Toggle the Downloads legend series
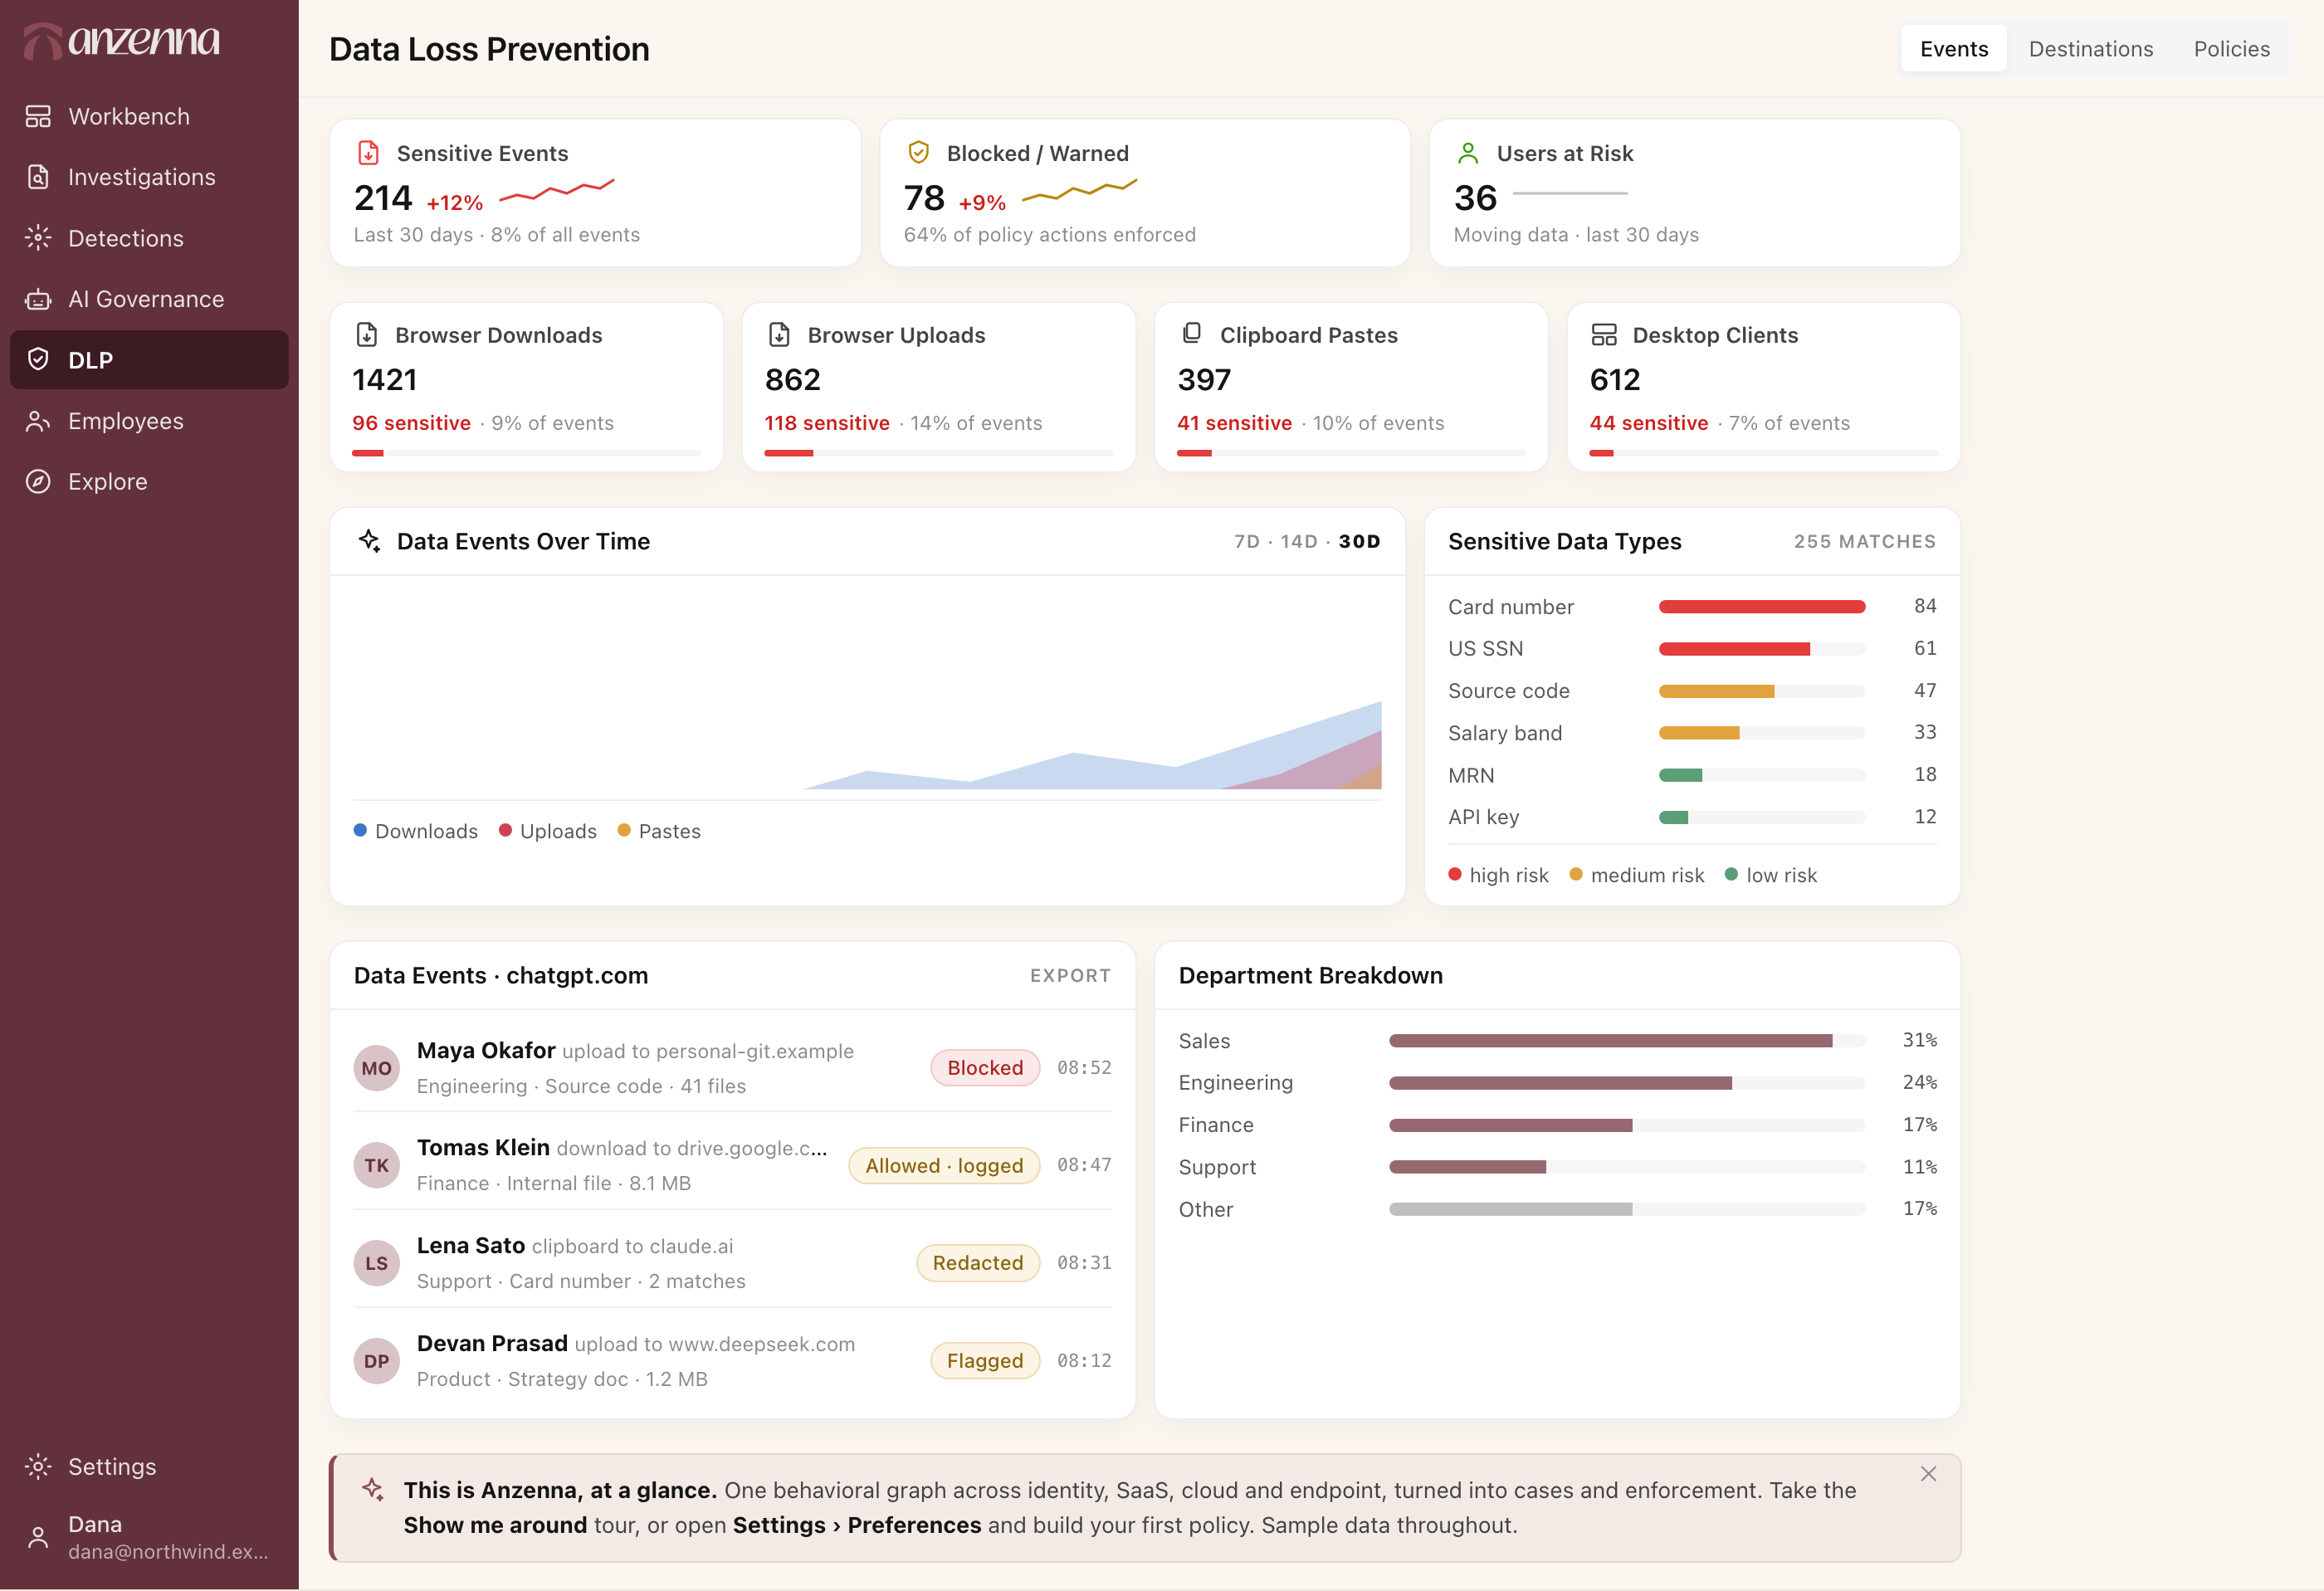 (x=416, y=831)
